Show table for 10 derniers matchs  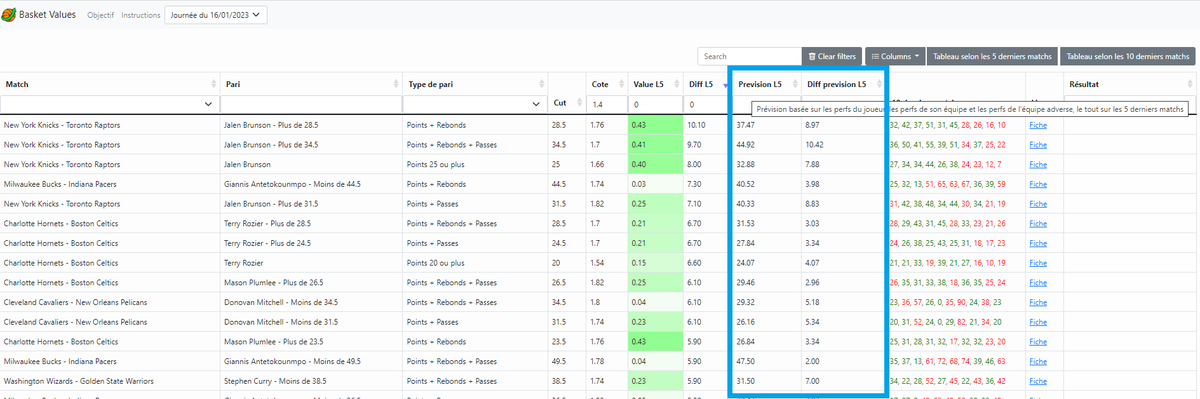1128,57
